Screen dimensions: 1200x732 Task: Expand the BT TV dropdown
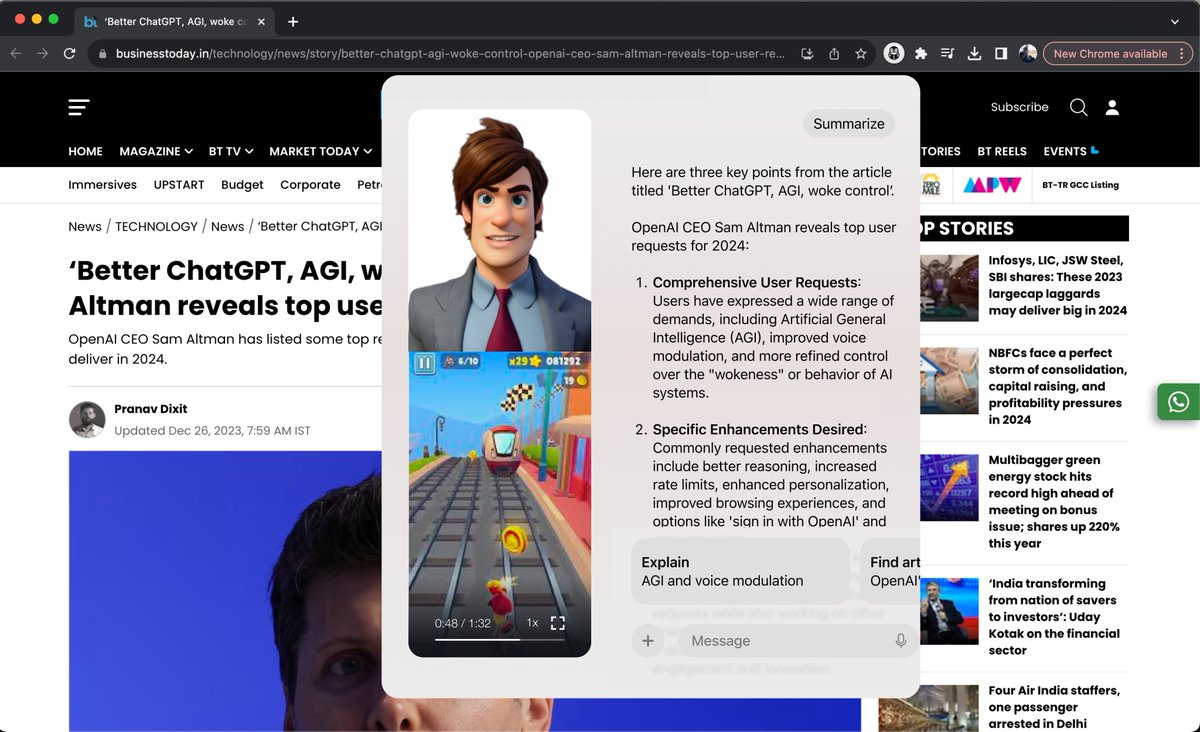tap(231, 151)
